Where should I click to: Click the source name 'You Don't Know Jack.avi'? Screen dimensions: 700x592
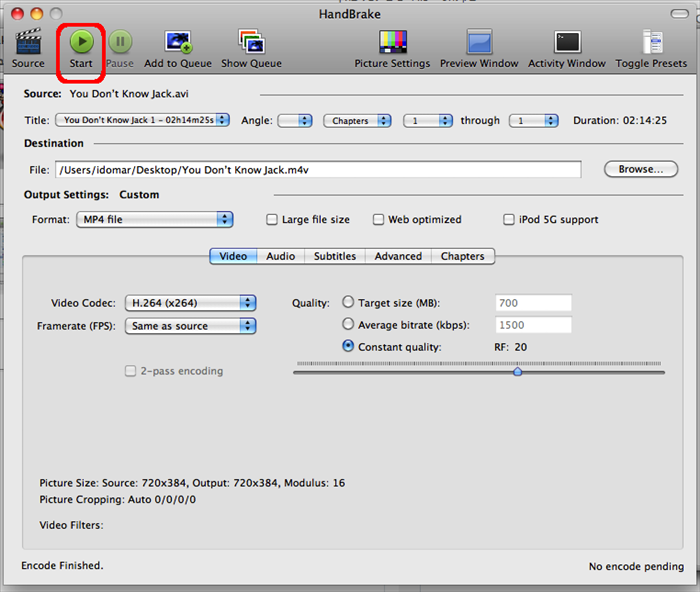tap(129, 94)
